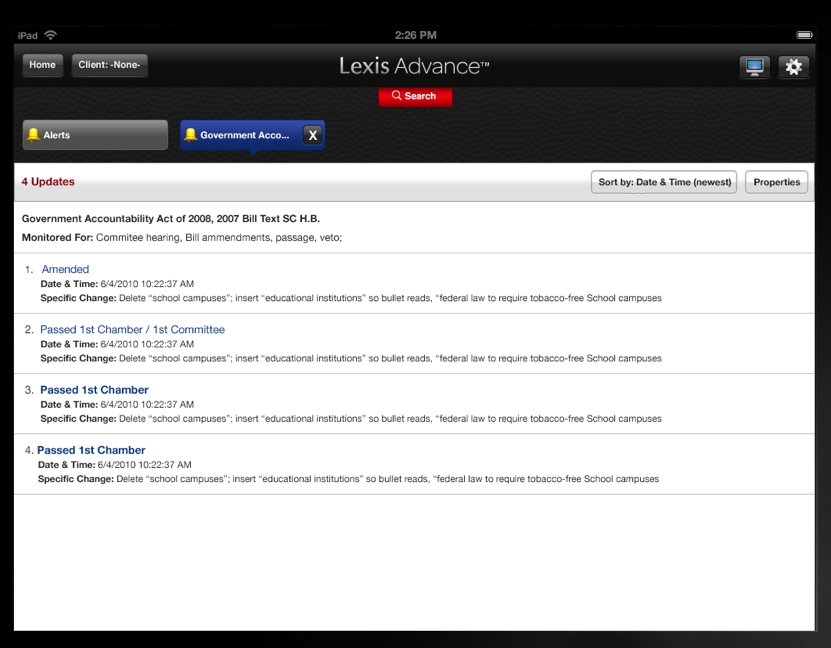Open the settings gear icon
Image resolution: width=831 pixels, height=648 pixels.
click(794, 66)
